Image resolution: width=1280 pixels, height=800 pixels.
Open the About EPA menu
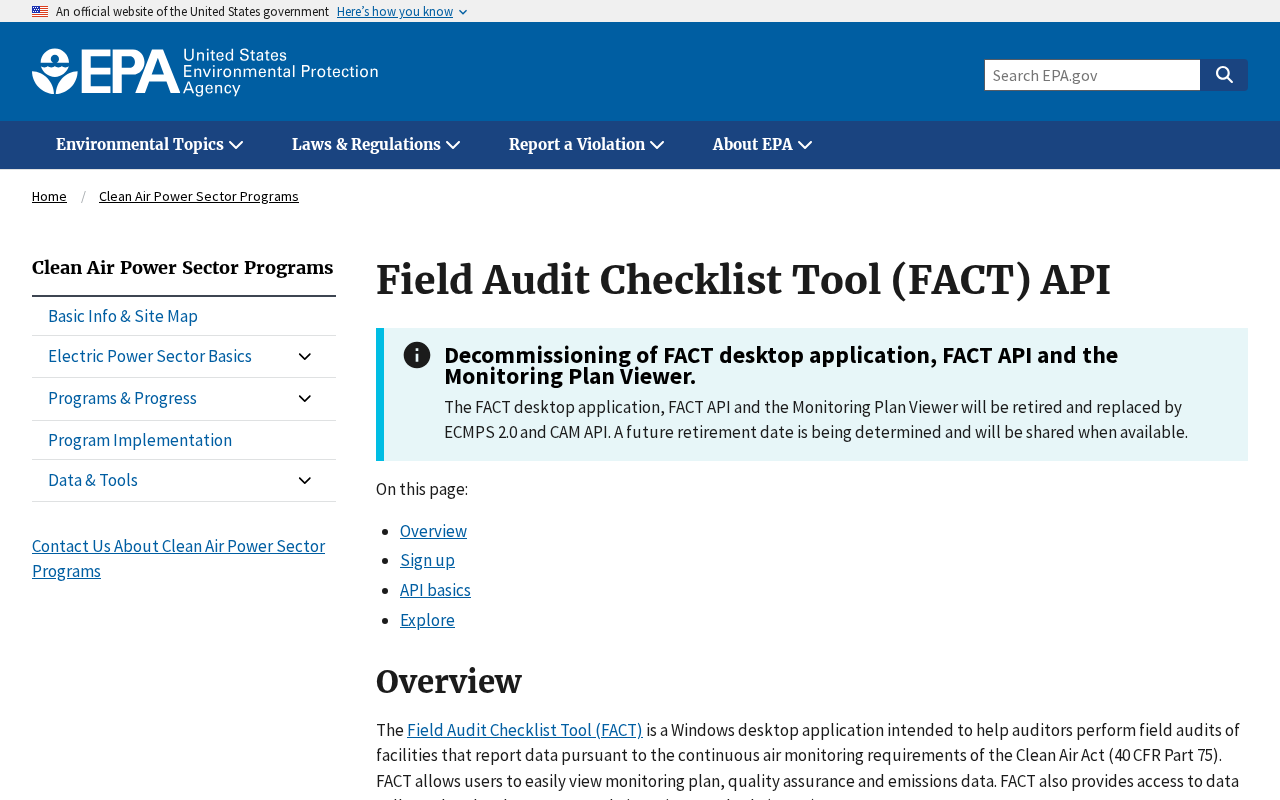pyautogui.click(x=762, y=145)
